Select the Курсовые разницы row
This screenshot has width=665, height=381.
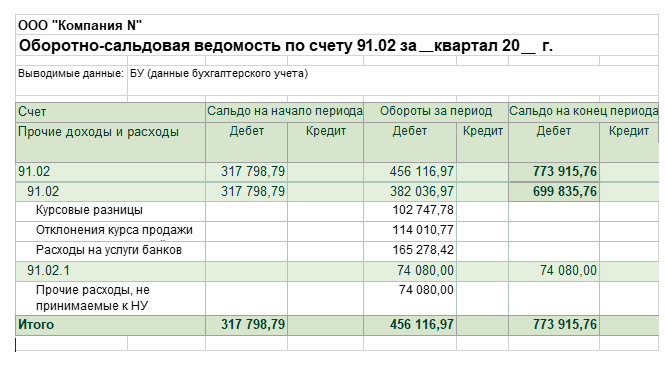337,211
